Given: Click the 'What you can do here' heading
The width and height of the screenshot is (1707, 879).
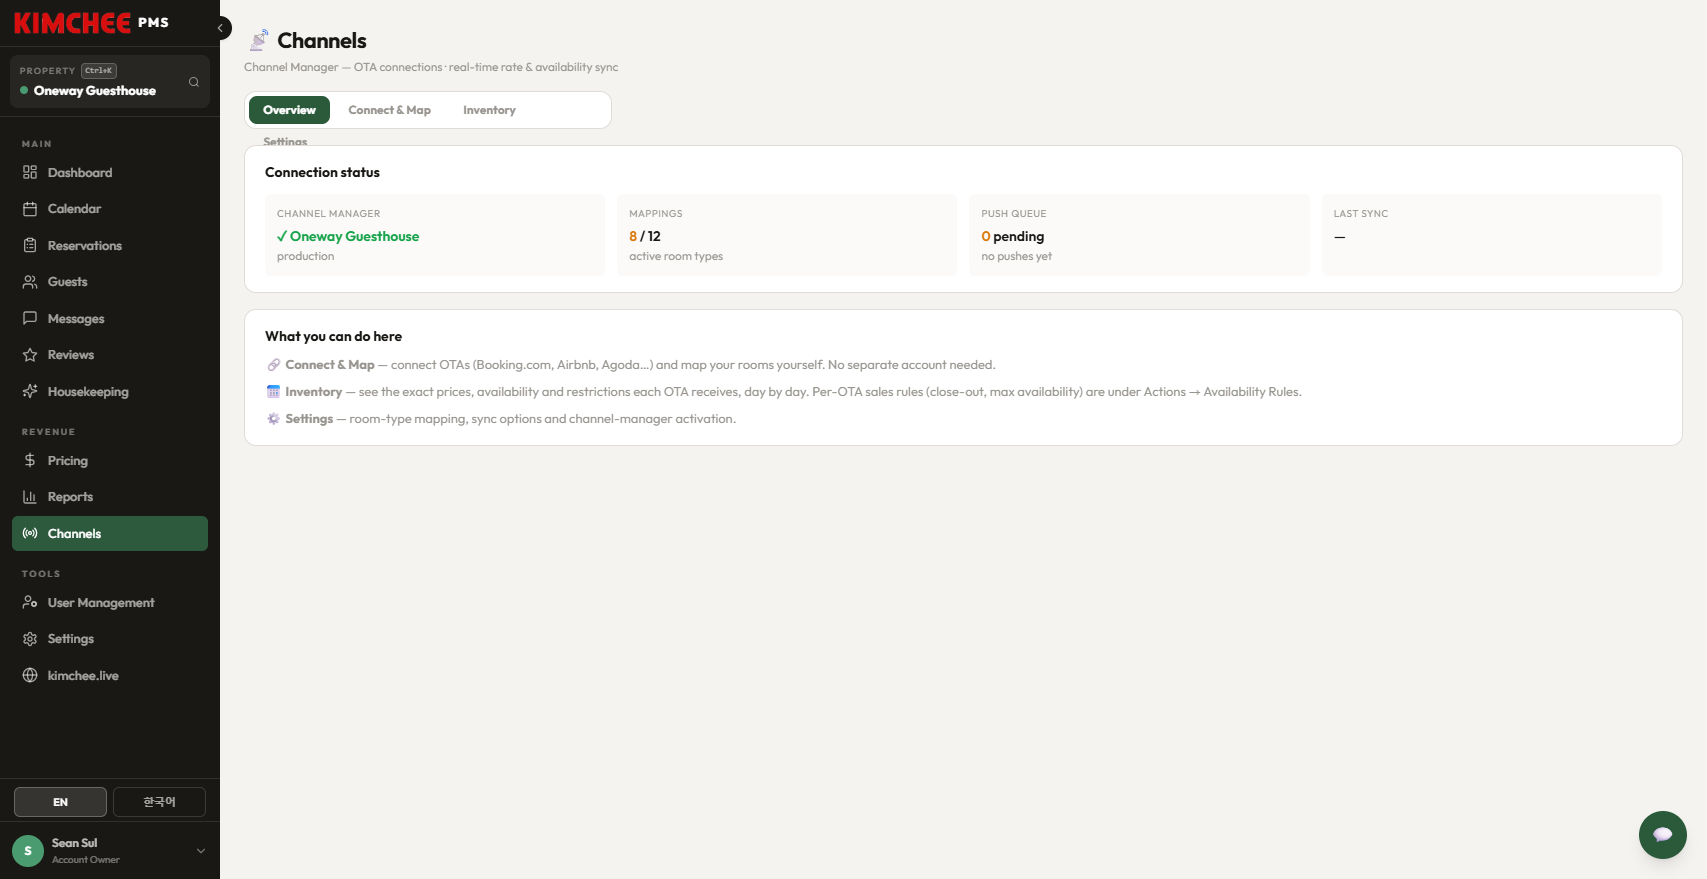Looking at the screenshot, I should (333, 337).
